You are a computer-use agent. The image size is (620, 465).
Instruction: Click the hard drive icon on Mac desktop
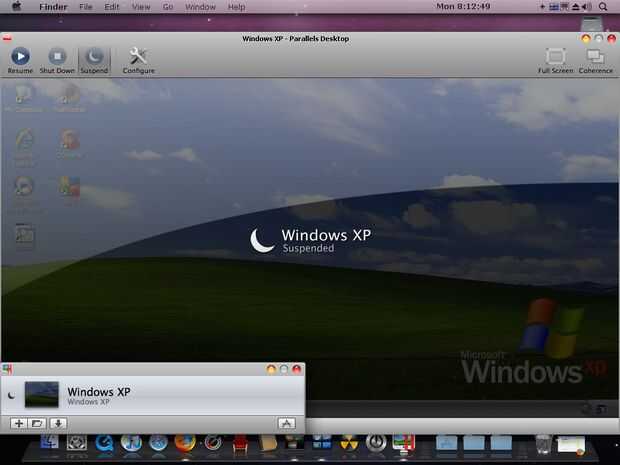click(x=592, y=23)
